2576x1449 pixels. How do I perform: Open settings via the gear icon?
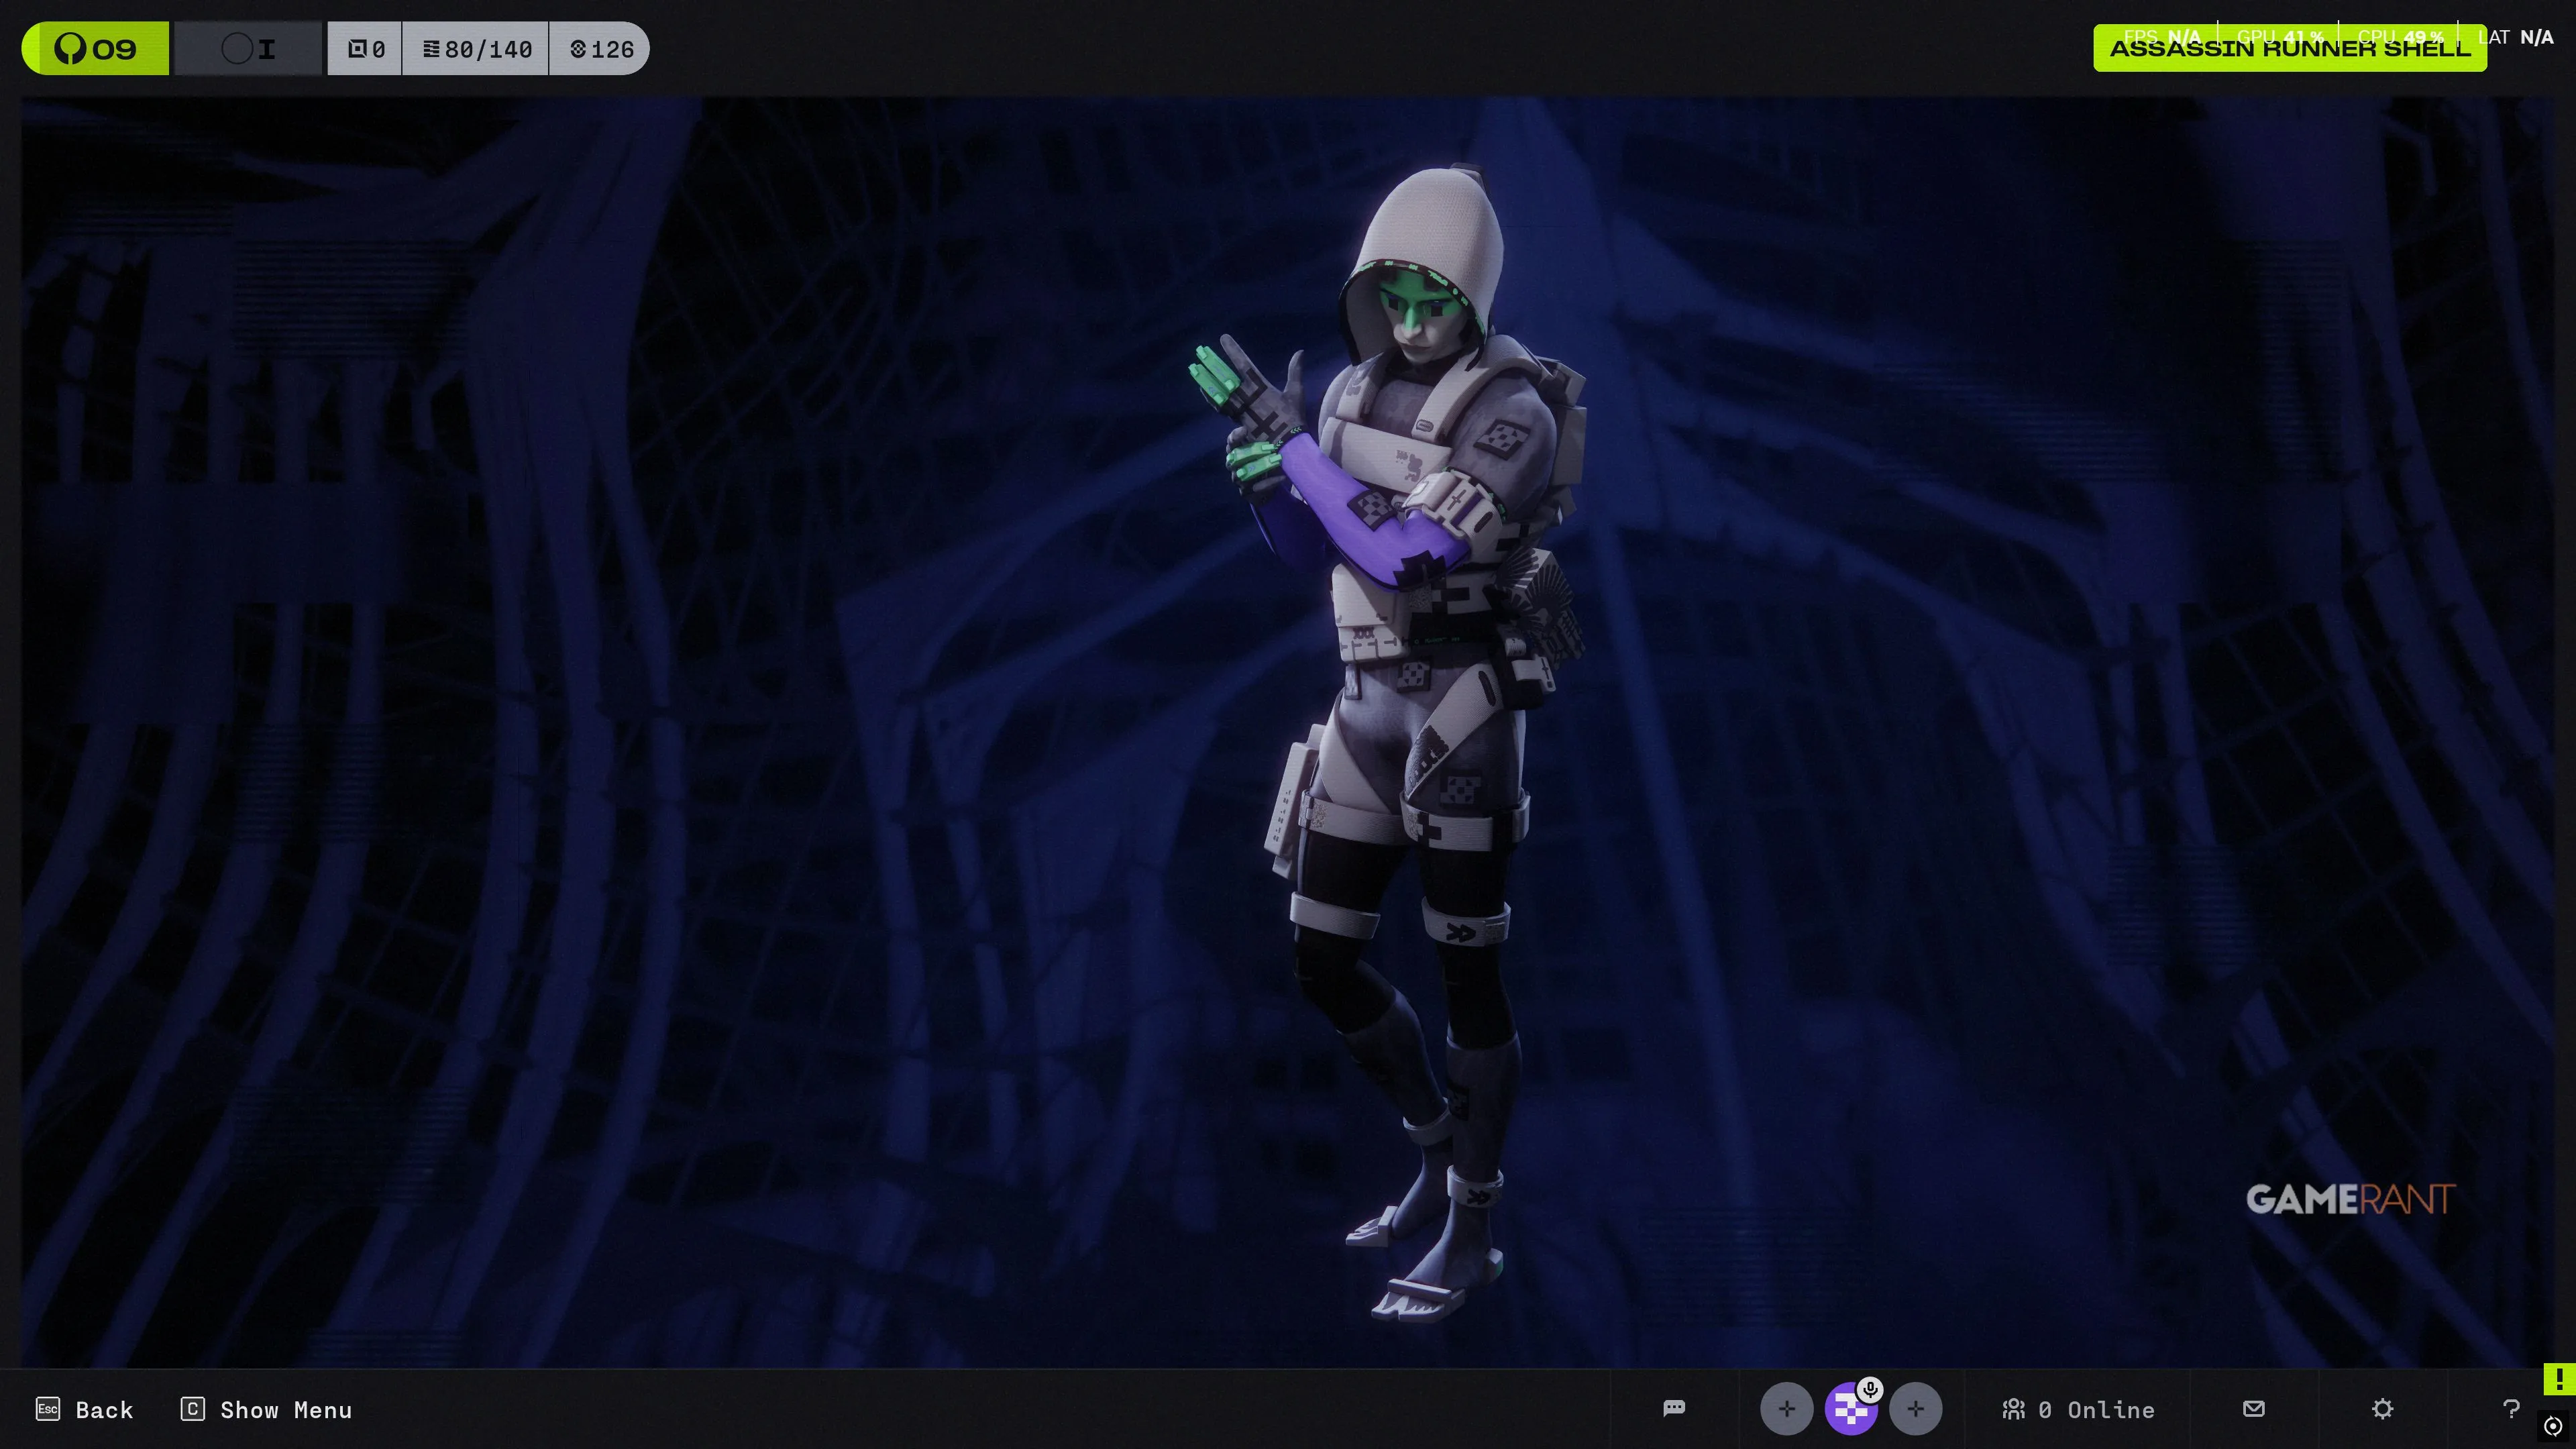tap(2382, 1408)
